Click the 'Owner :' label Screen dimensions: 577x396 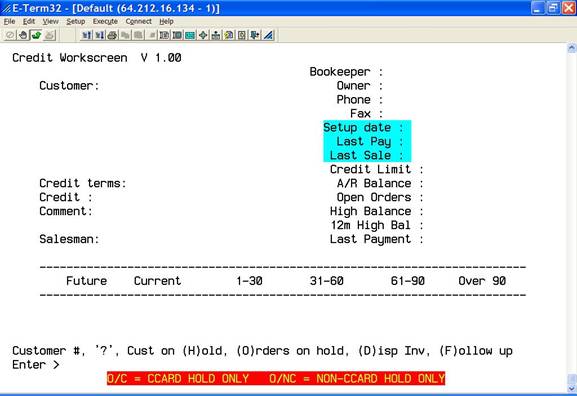[x=360, y=86]
